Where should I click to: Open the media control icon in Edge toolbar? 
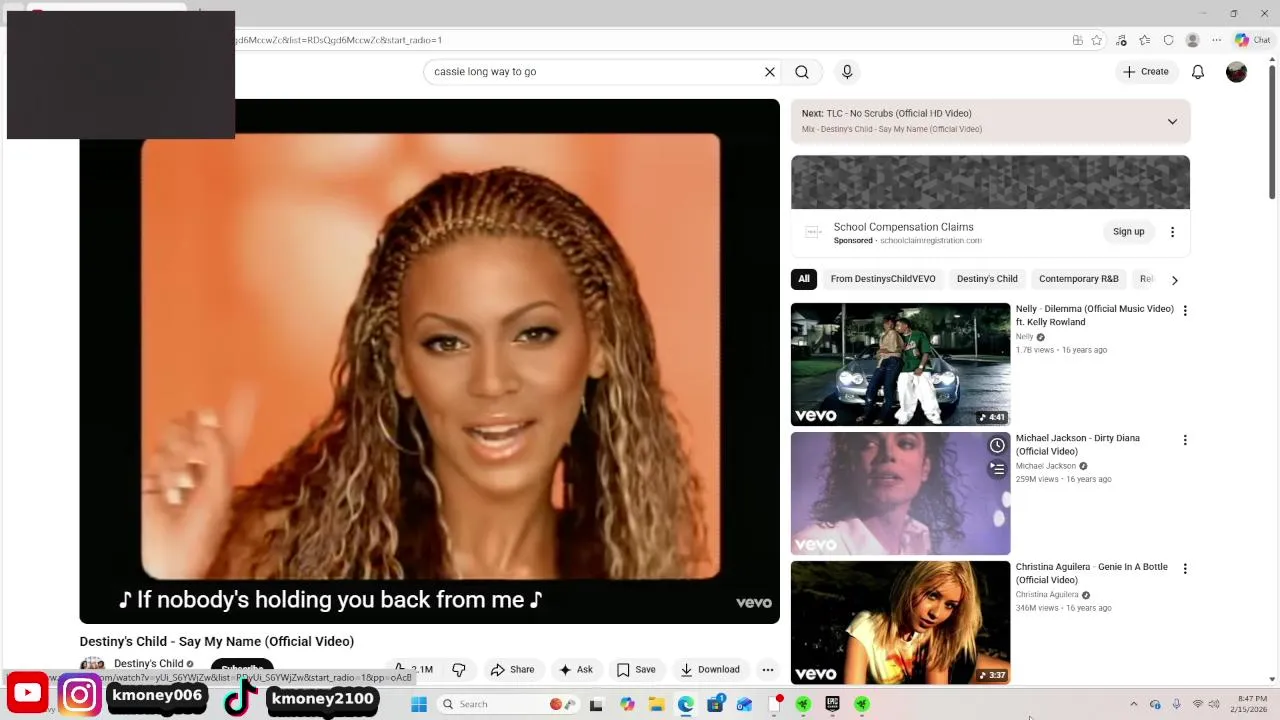[1121, 40]
